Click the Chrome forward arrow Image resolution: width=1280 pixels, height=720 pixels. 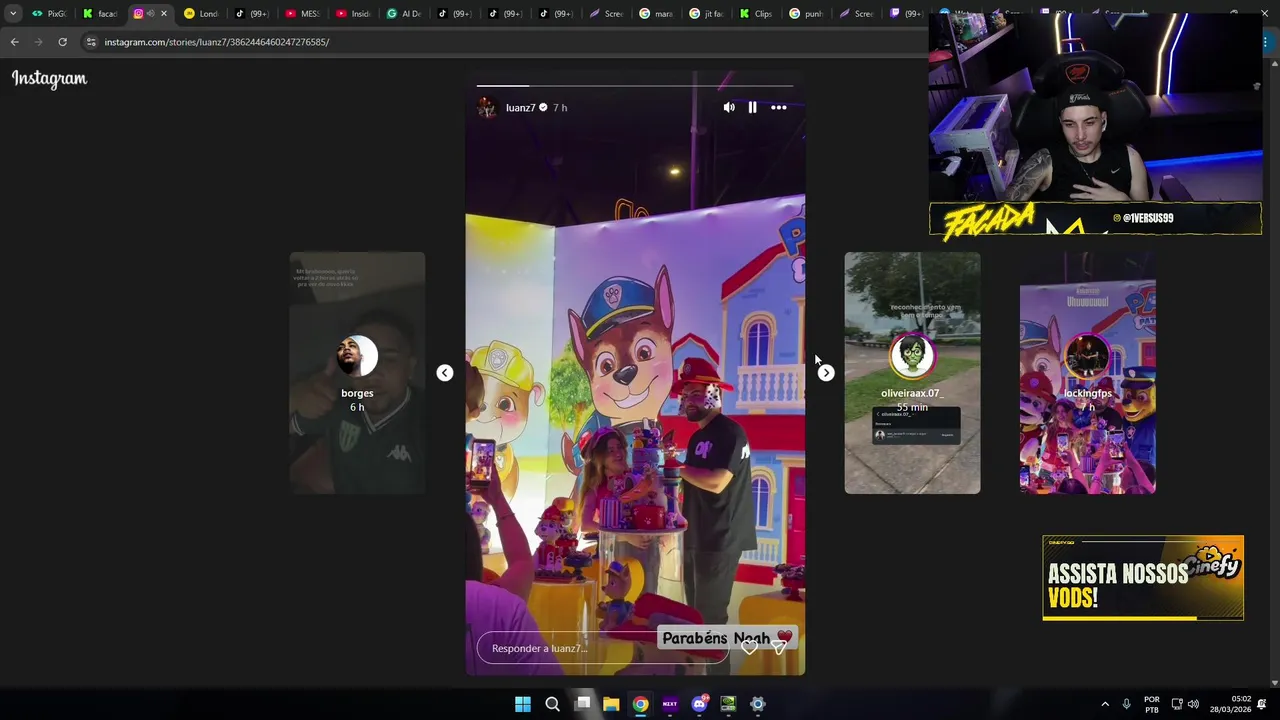click(x=38, y=42)
